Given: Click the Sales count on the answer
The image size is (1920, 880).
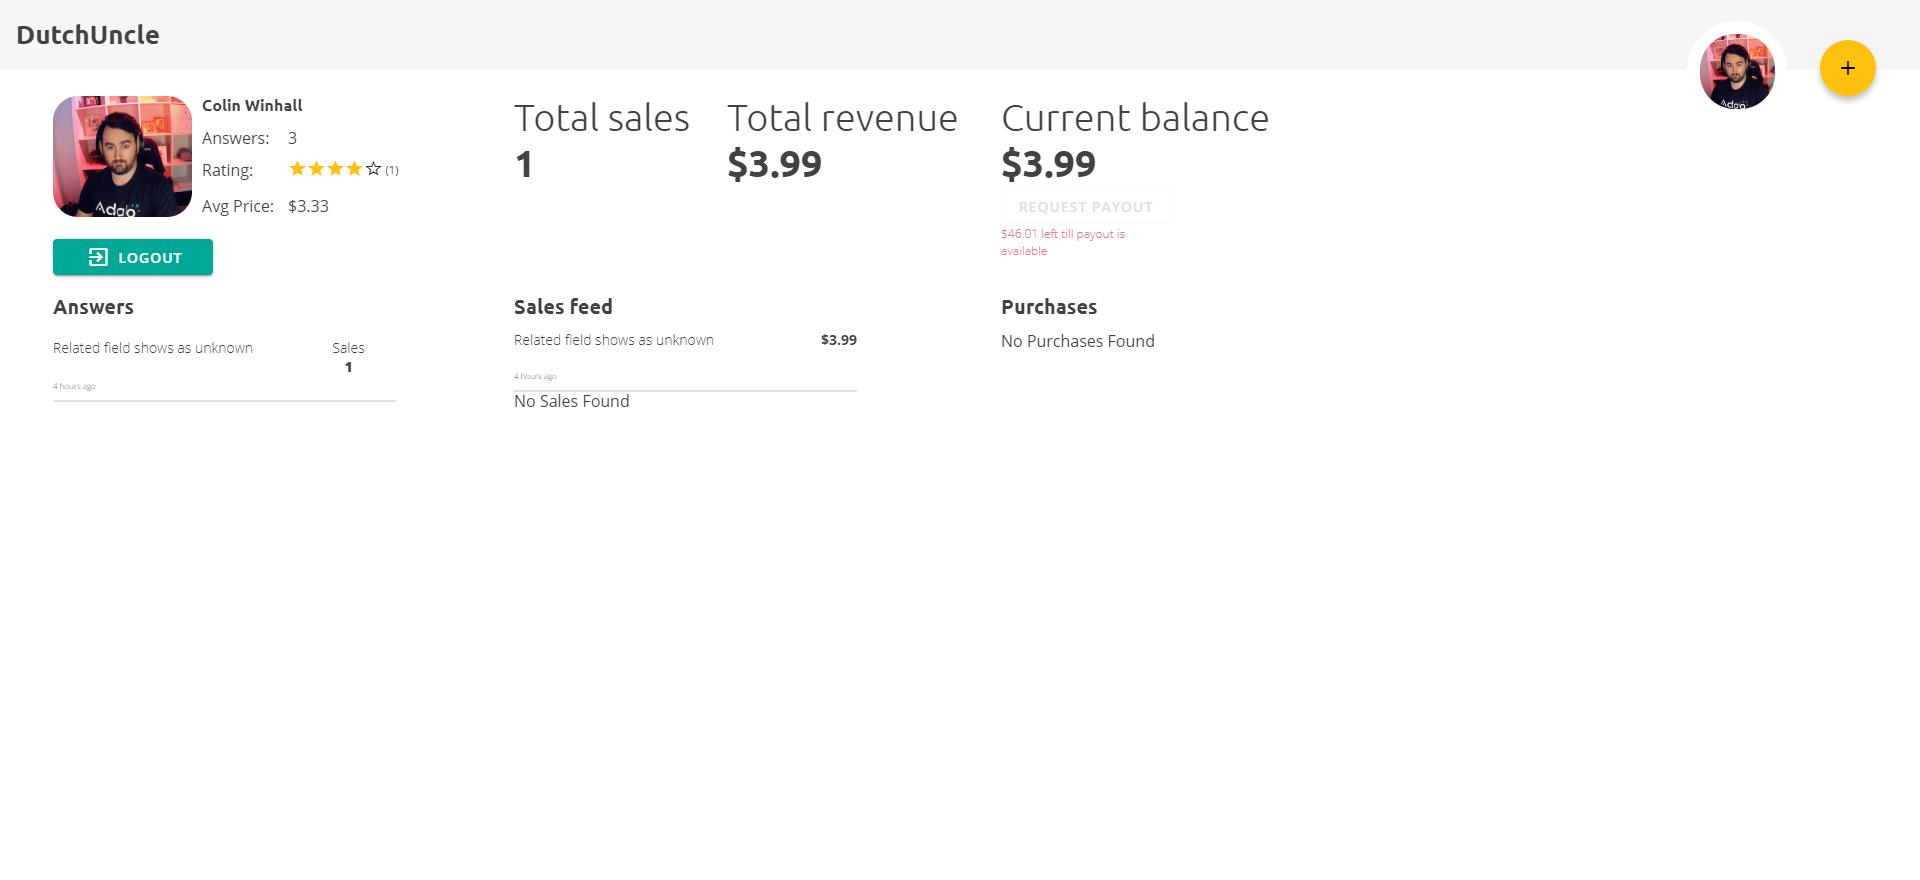Looking at the screenshot, I should tap(348, 367).
